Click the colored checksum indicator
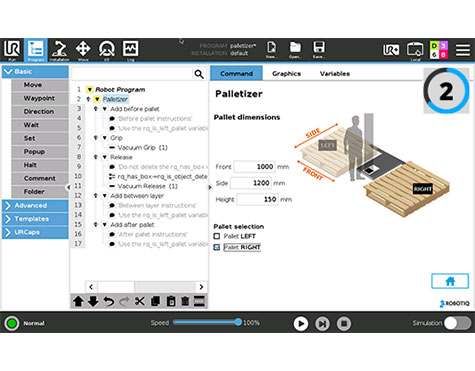Viewport: 475px width, 371px height. click(x=439, y=50)
